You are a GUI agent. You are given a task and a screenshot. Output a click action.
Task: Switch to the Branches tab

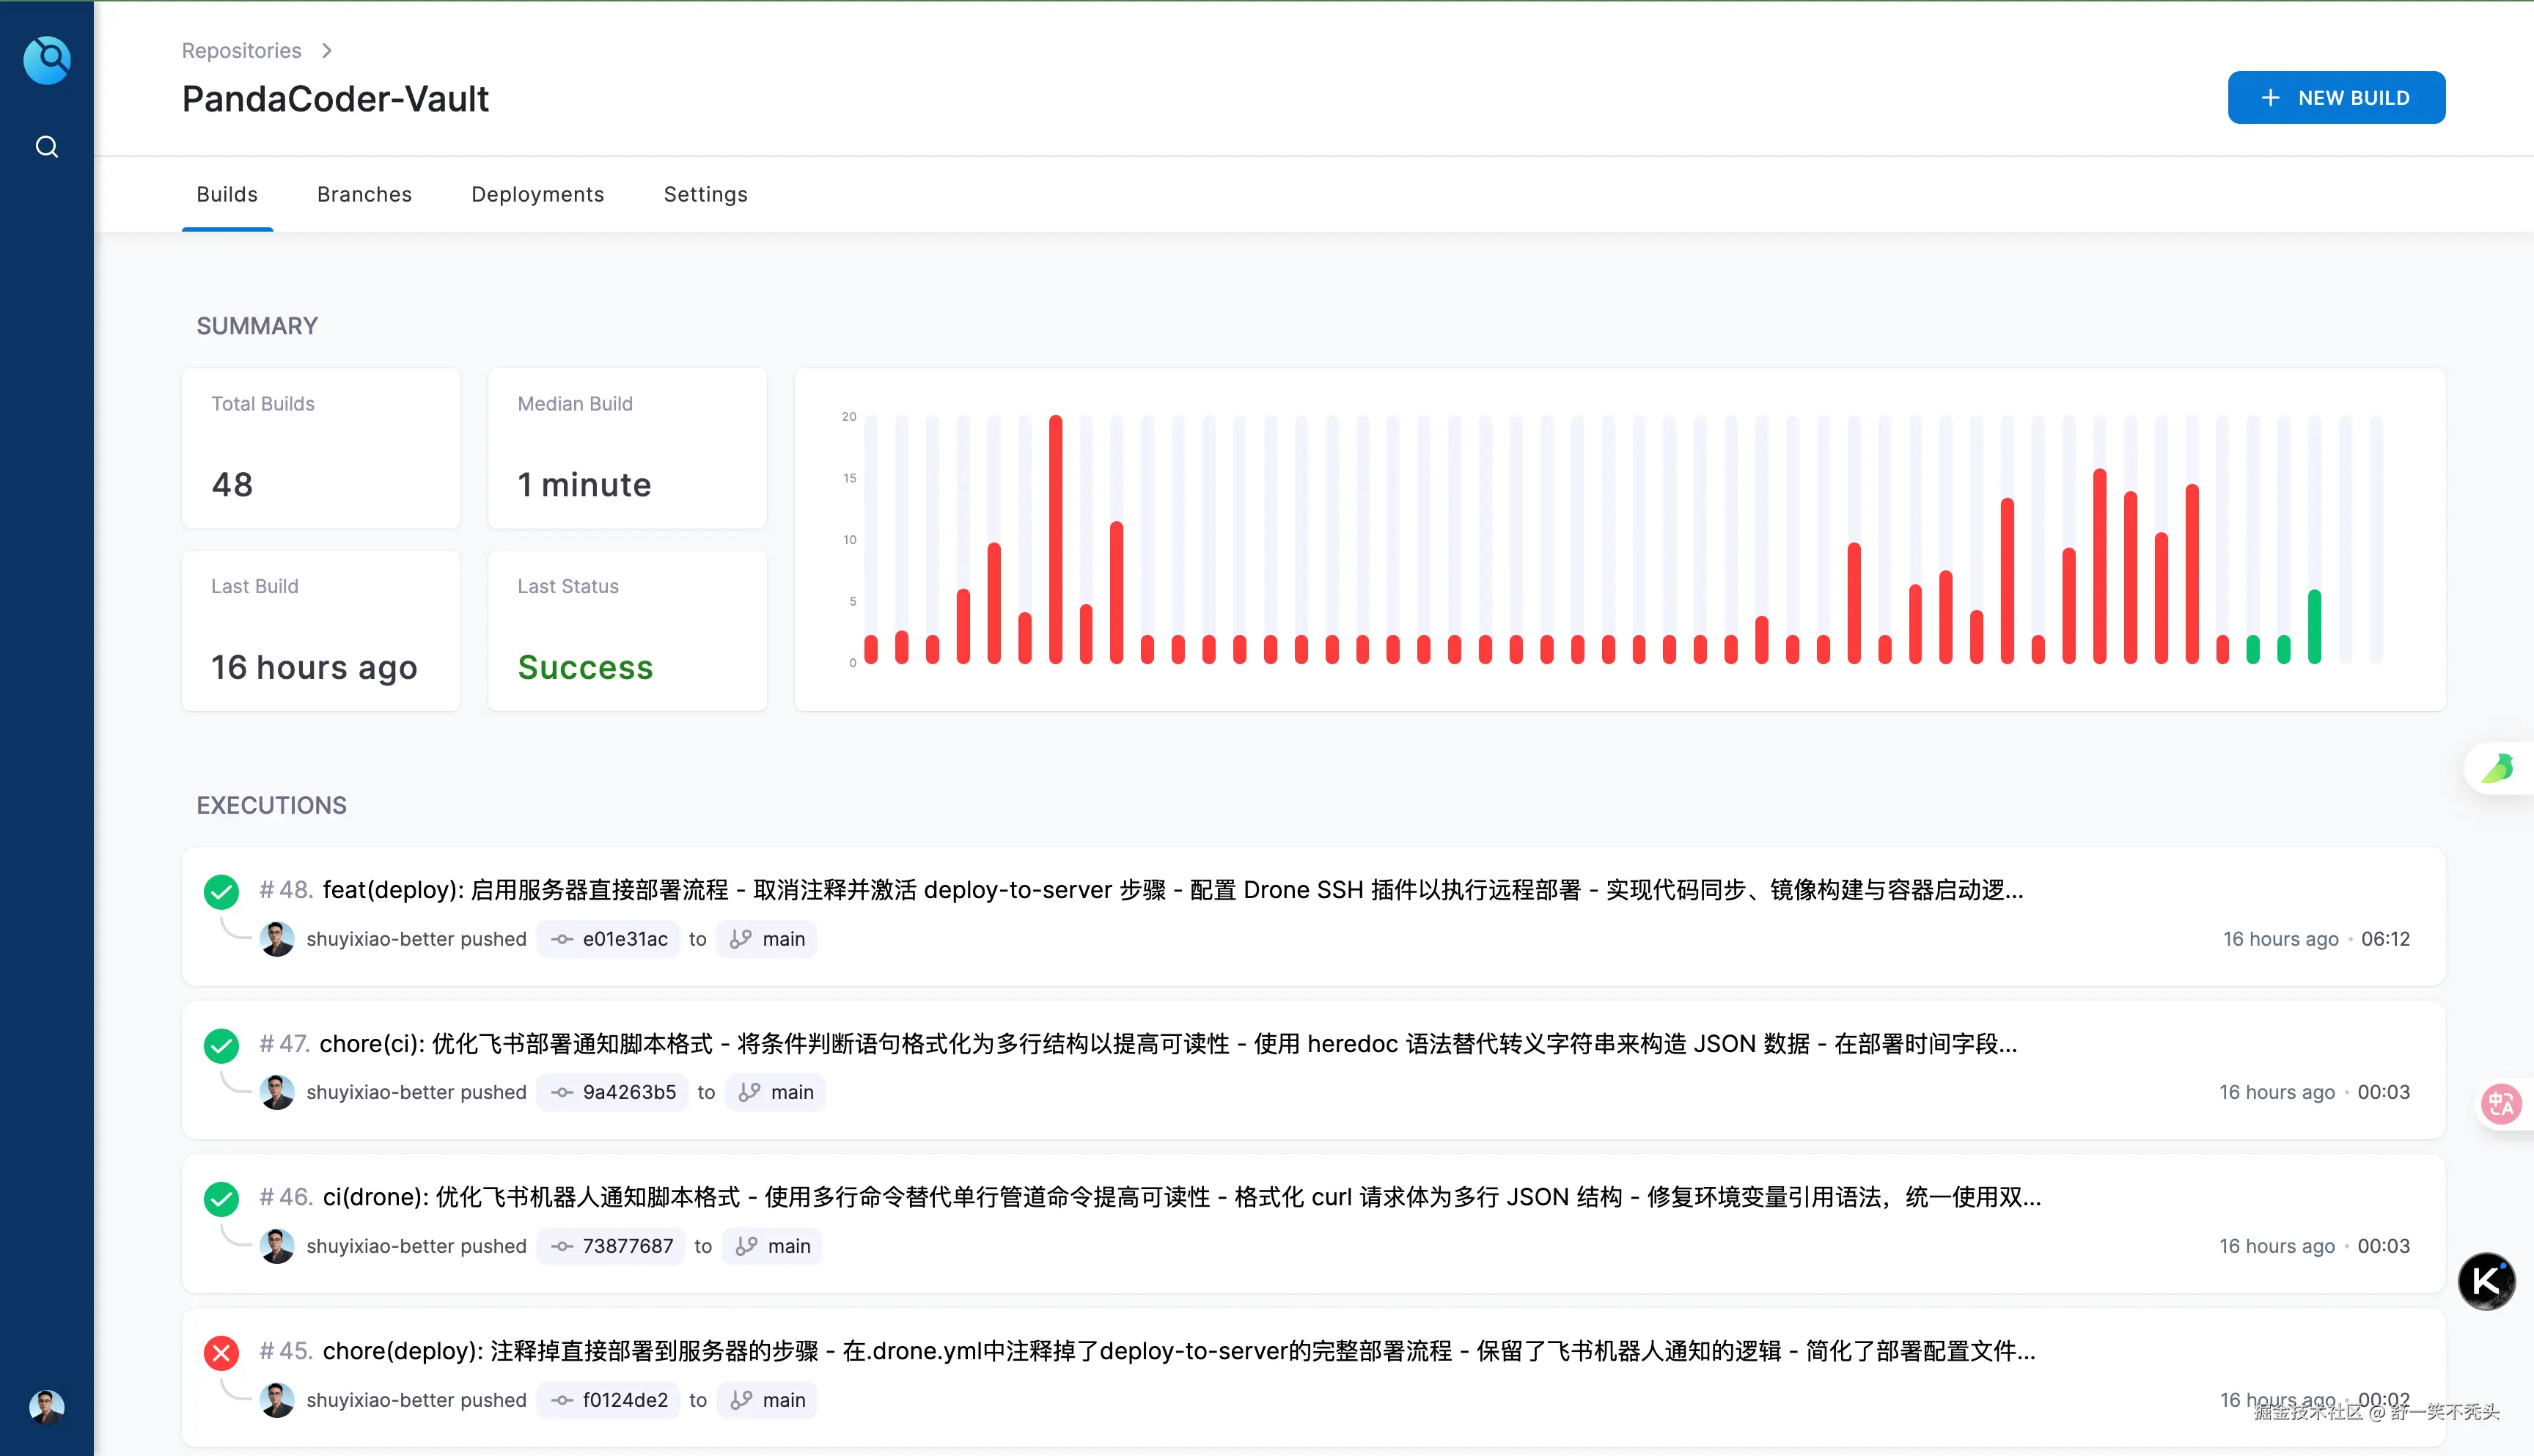pos(364,194)
